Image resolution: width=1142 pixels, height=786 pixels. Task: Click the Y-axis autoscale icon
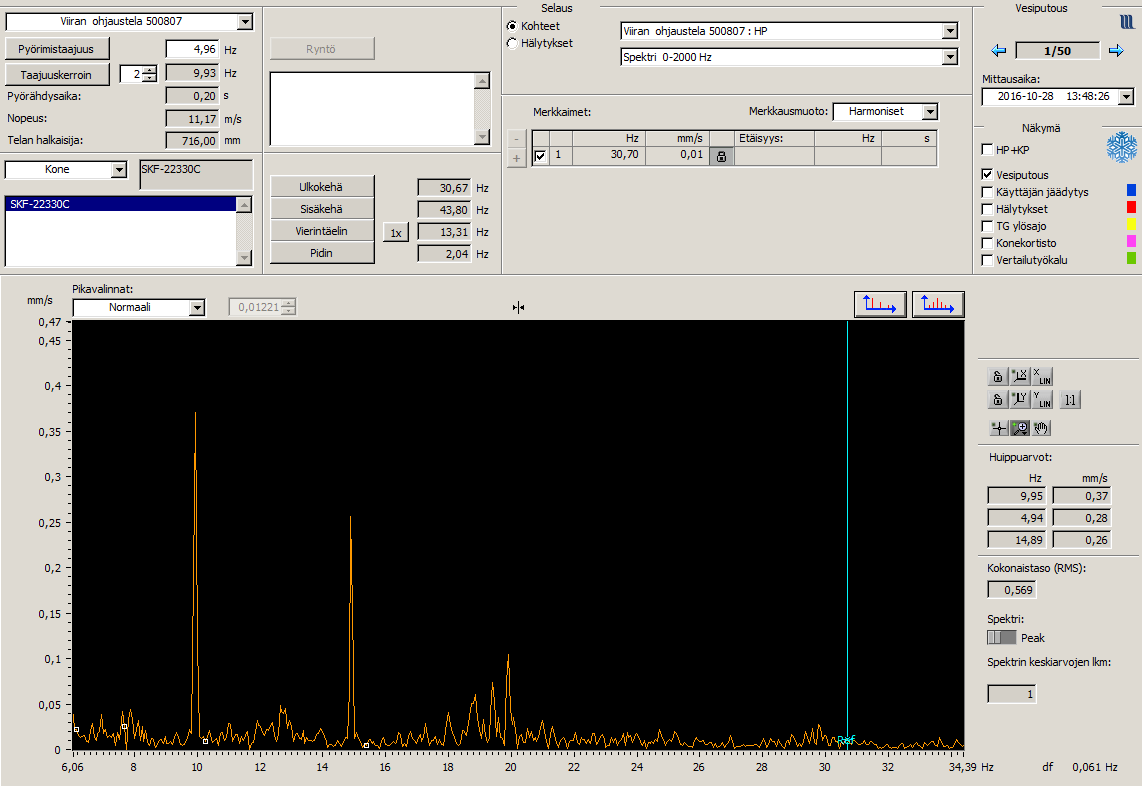click(1020, 399)
